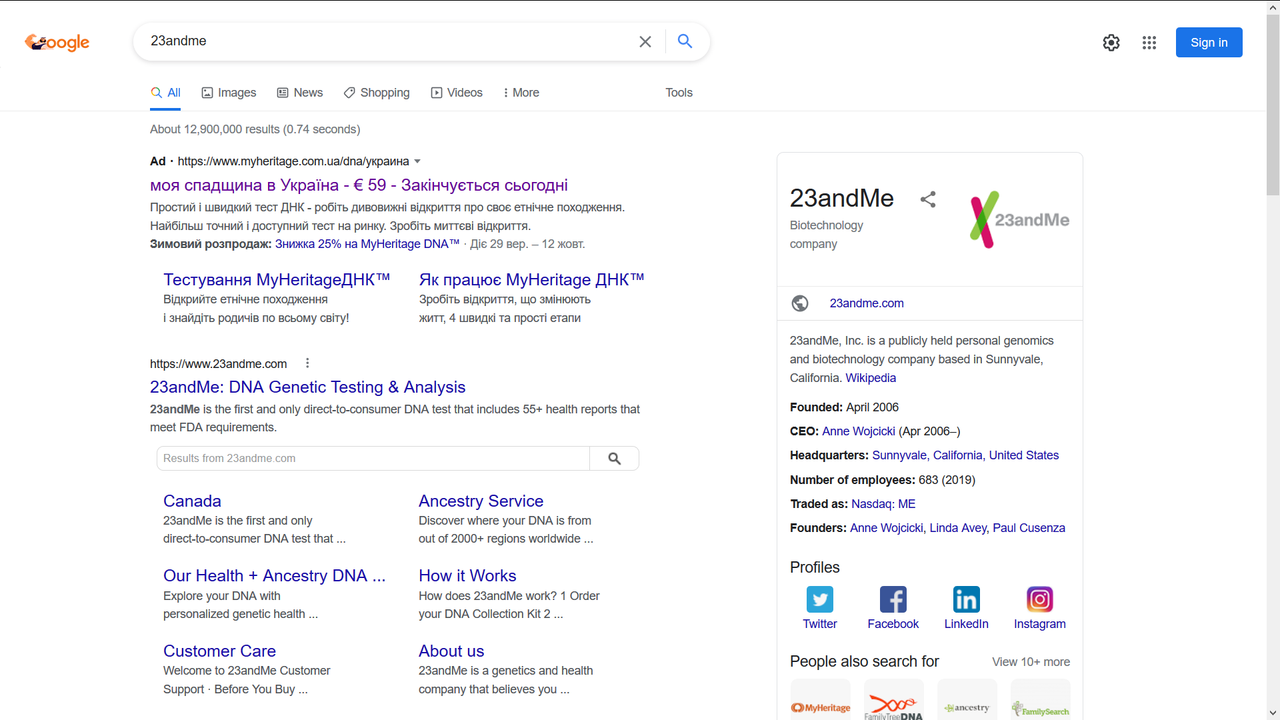Open the Facebook profile icon

click(893, 599)
